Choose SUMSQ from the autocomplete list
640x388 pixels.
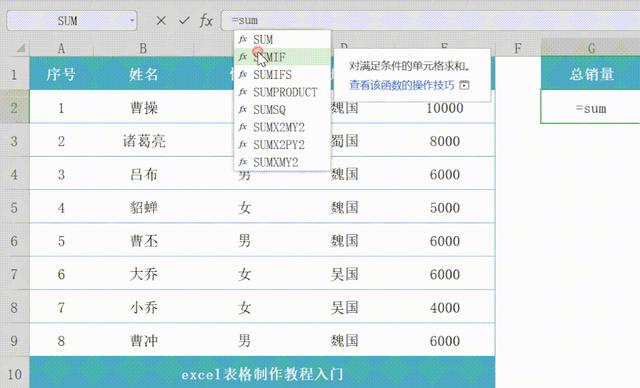282,110
